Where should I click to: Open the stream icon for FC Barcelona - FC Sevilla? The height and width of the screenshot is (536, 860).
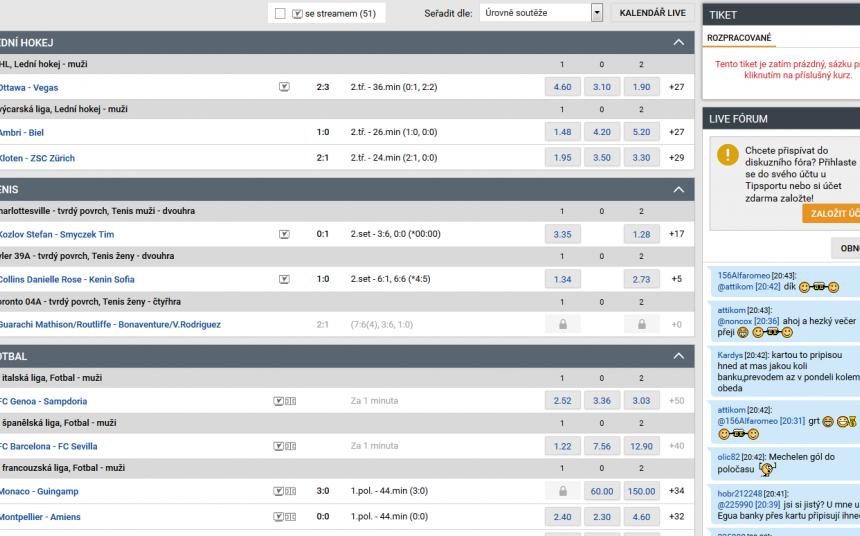[x=279, y=446]
